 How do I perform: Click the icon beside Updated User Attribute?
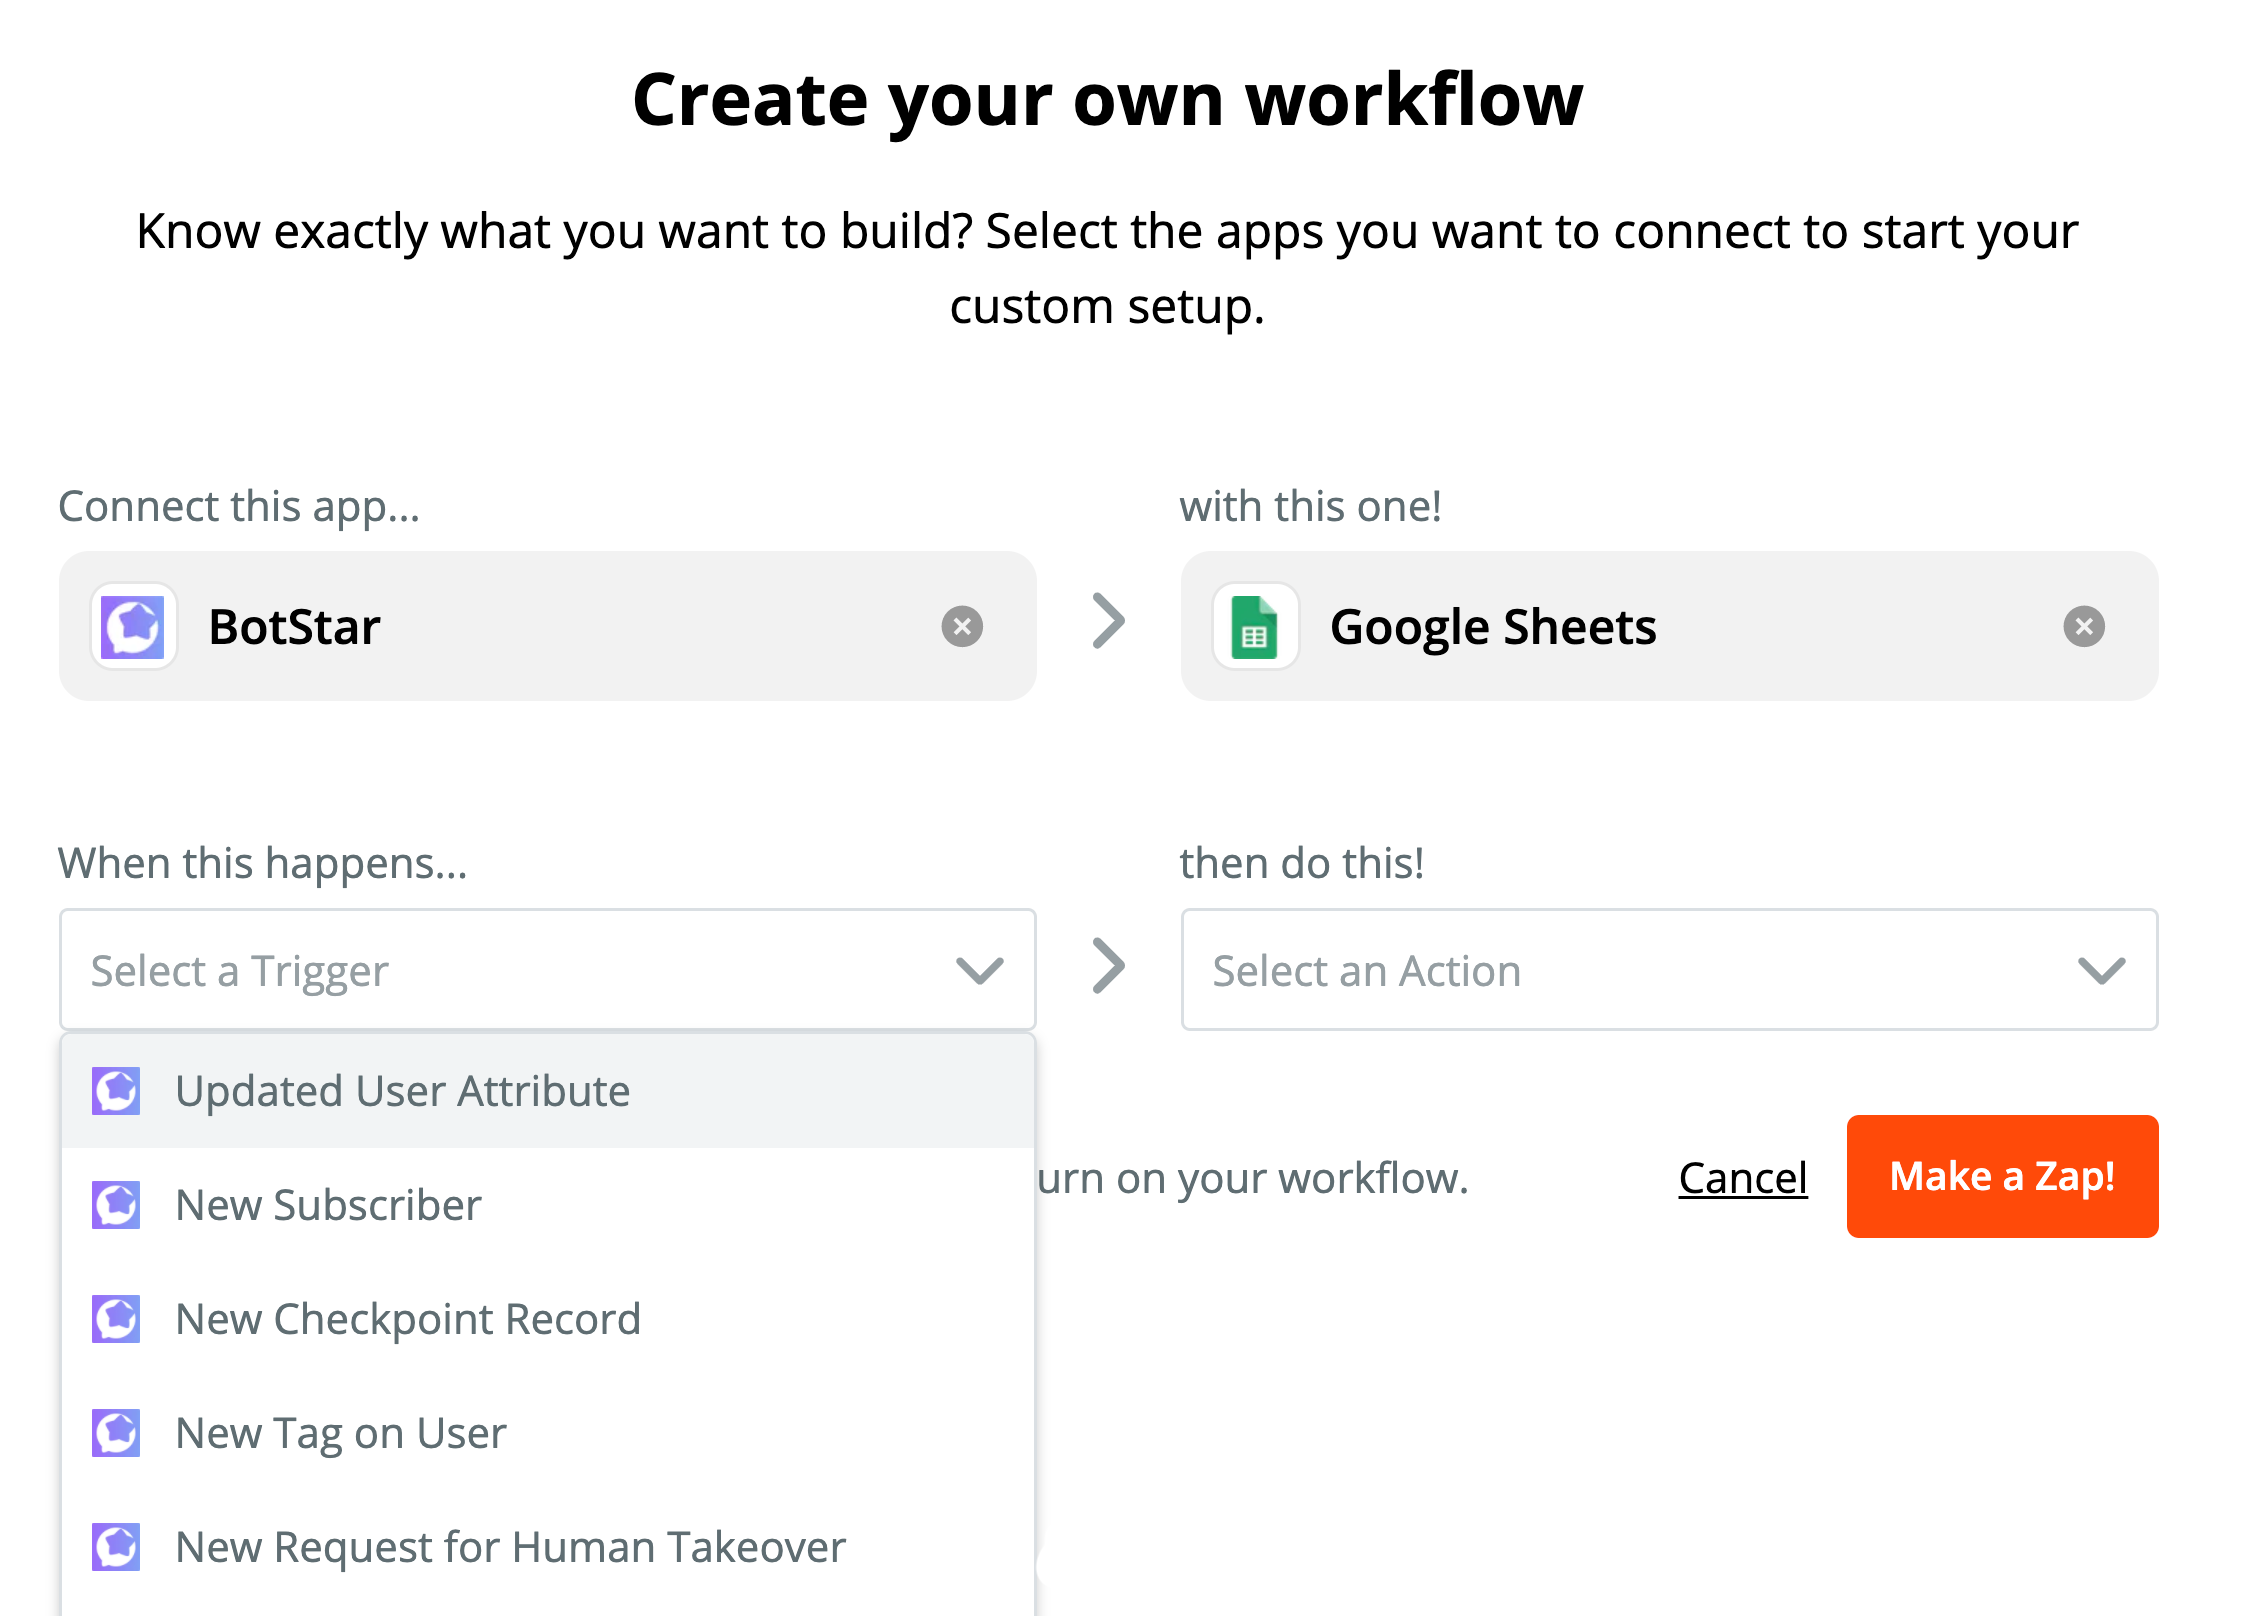tap(116, 1091)
